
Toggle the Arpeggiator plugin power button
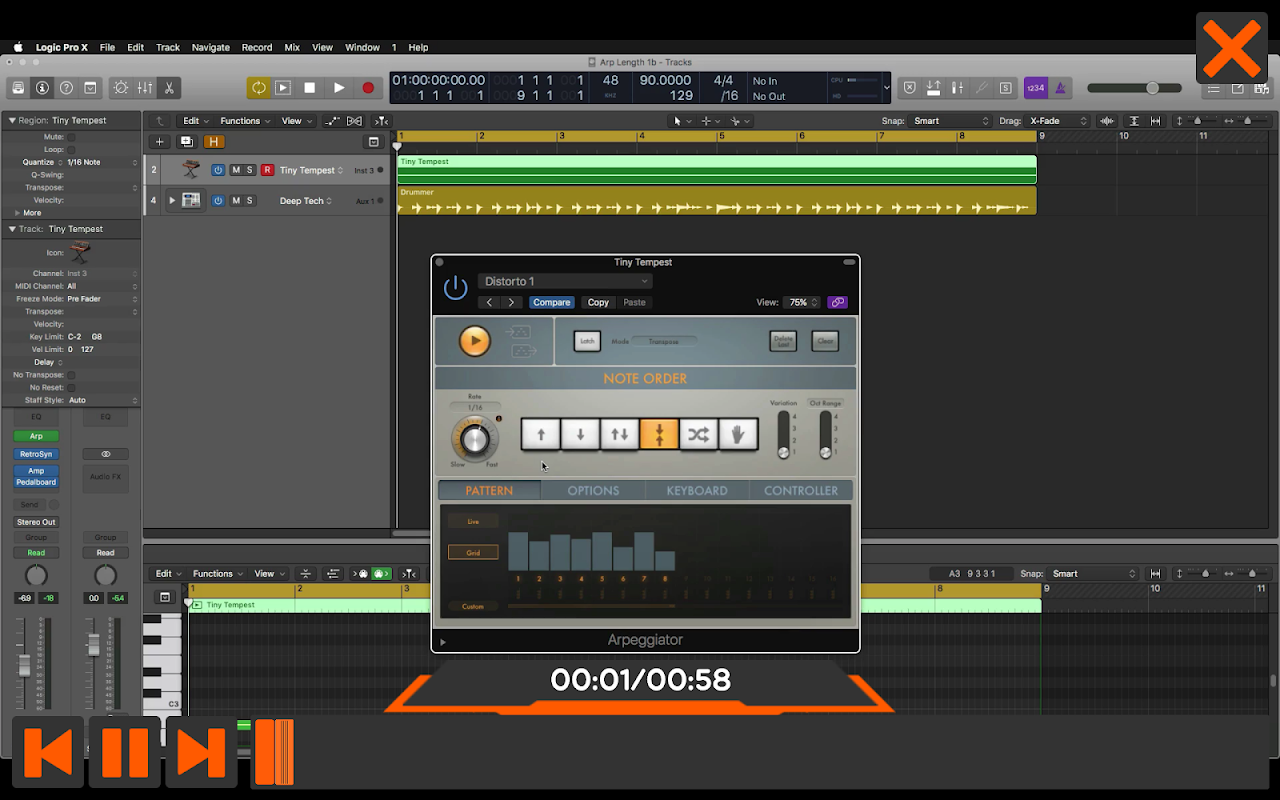pos(455,288)
